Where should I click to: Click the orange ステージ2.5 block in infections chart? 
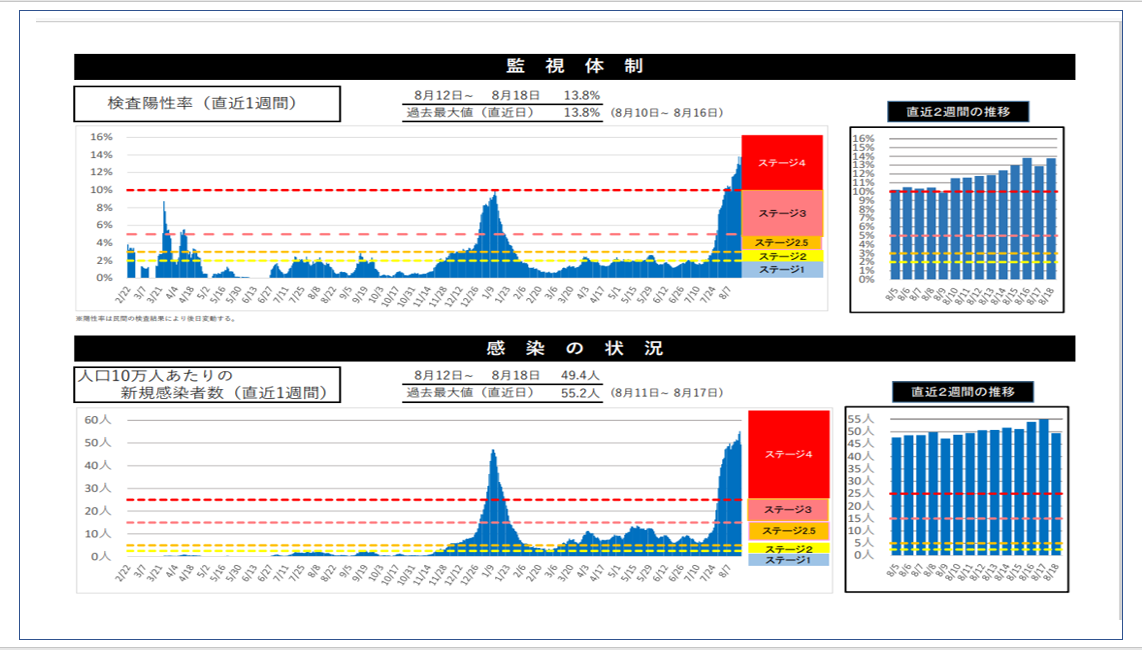788,531
